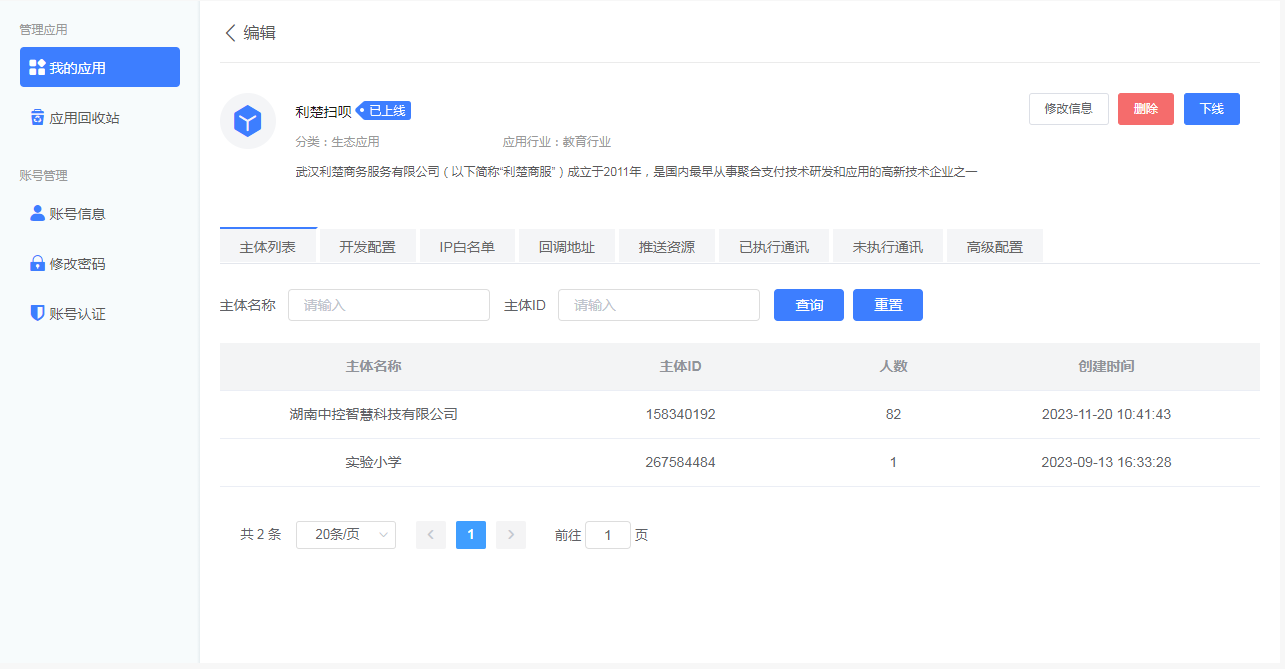Viewport: 1285px width, 669px height.
Task: Click the 下线 take-offline button
Action: [1211, 109]
